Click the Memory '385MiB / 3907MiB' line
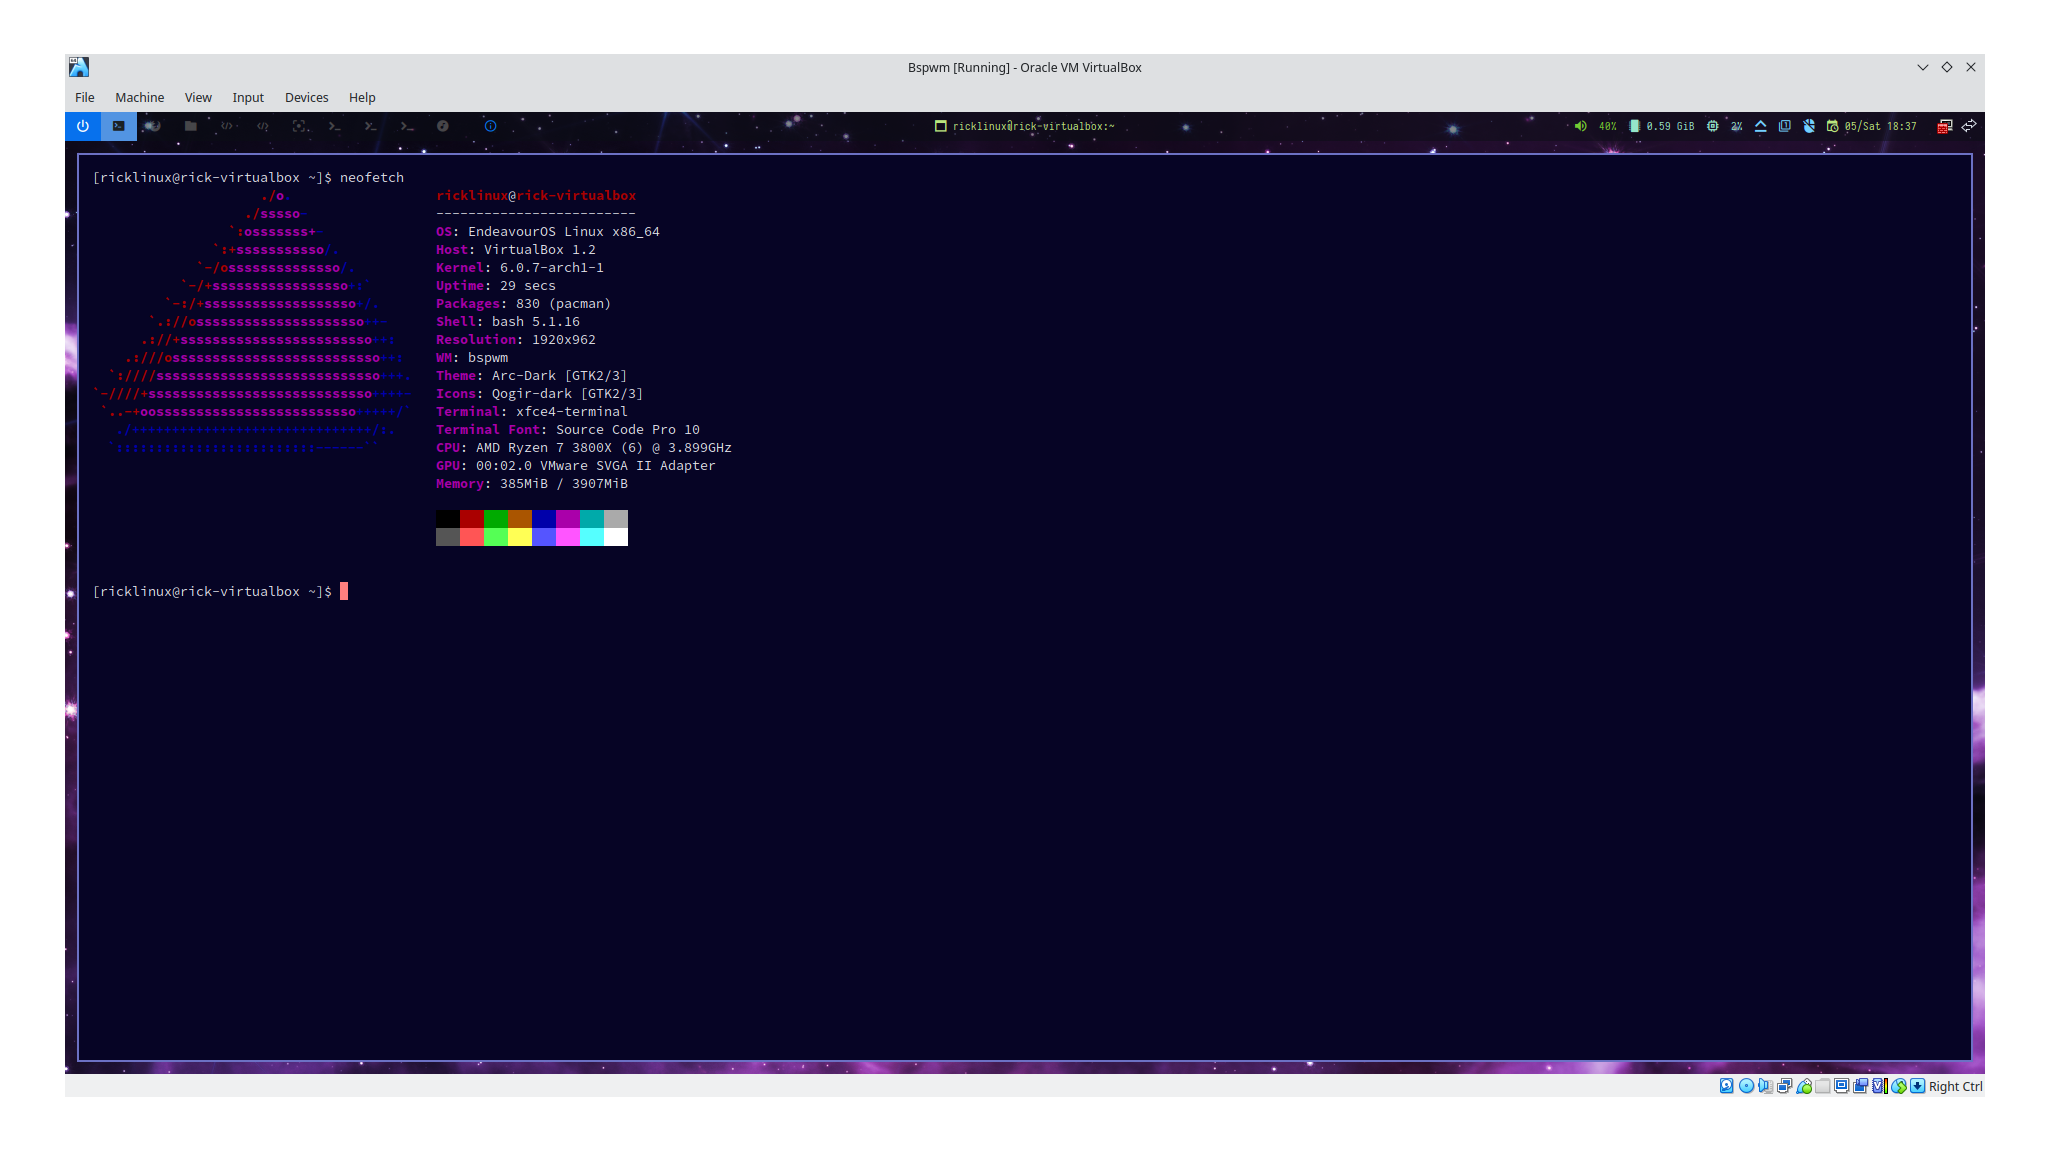The height and width of the screenshot is (1174, 2050). click(x=532, y=483)
